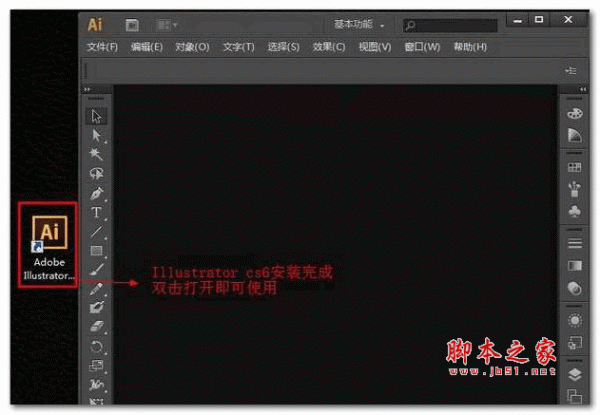The height and width of the screenshot is (415, 600).
Task: Click the Ai logo in title bar
Action: (x=95, y=25)
